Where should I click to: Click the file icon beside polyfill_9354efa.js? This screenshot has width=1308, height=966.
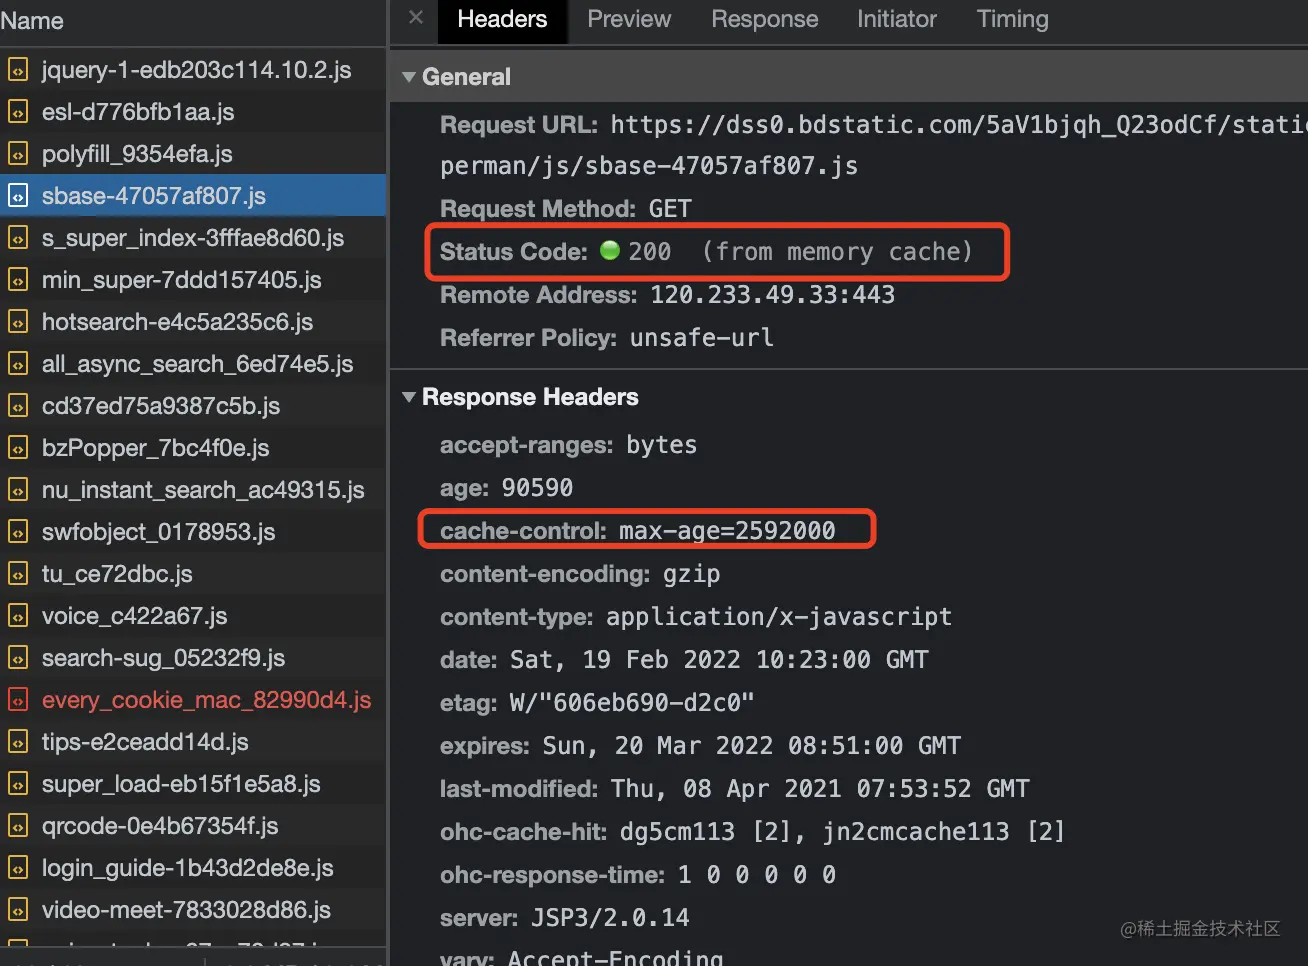point(18,154)
